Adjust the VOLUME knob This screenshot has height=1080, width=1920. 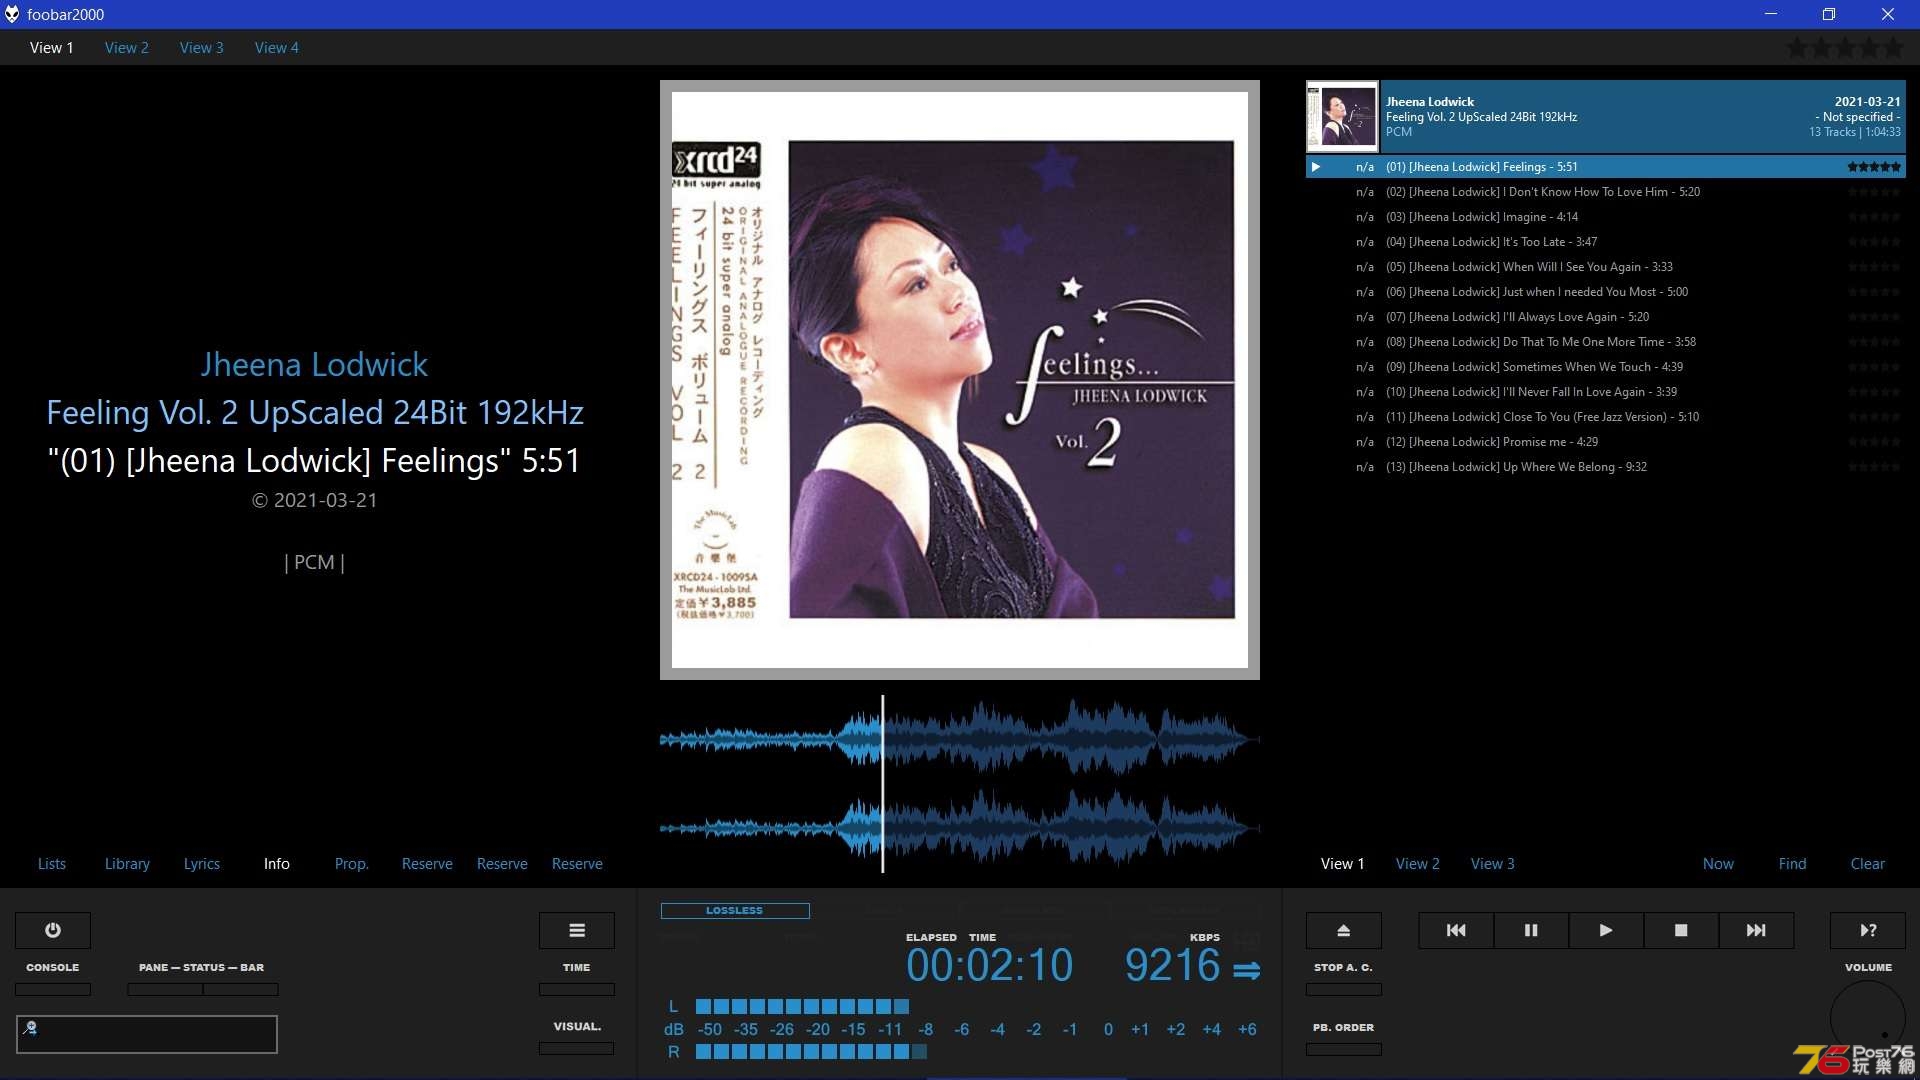(x=1868, y=1017)
